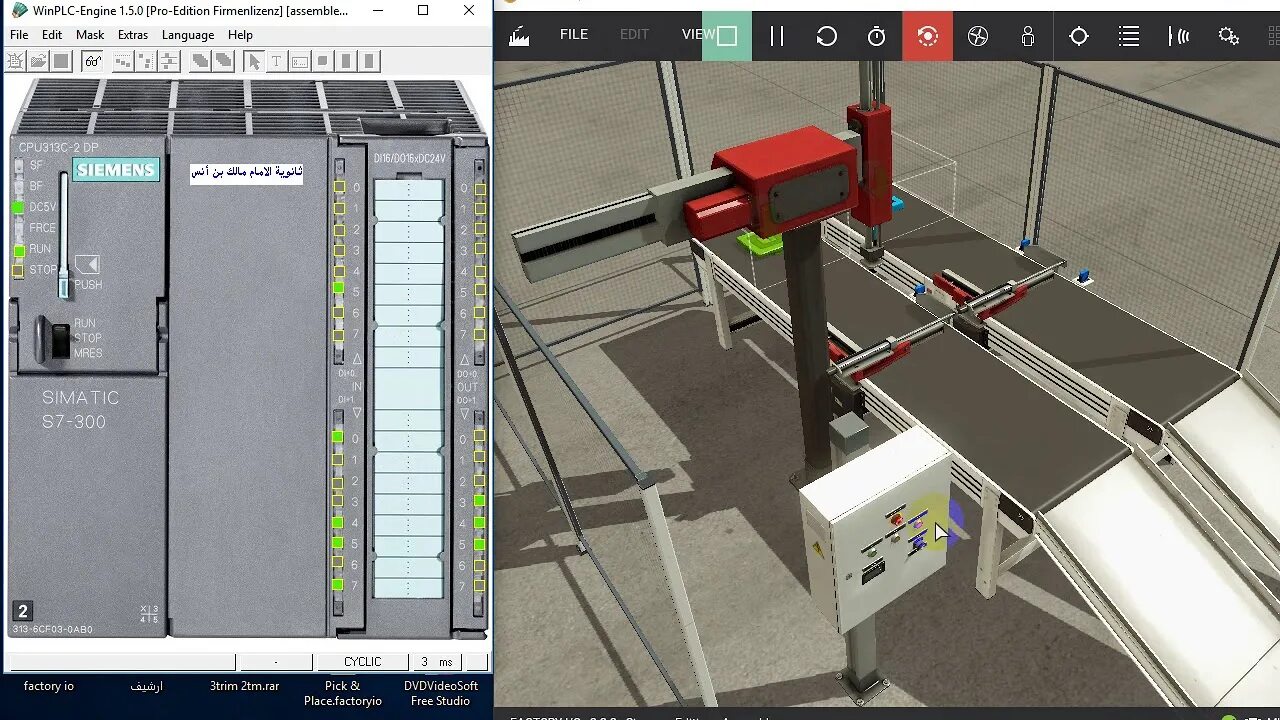Click the DC5V LED indicator on the CPU
The height and width of the screenshot is (720, 1280).
tap(18, 208)
